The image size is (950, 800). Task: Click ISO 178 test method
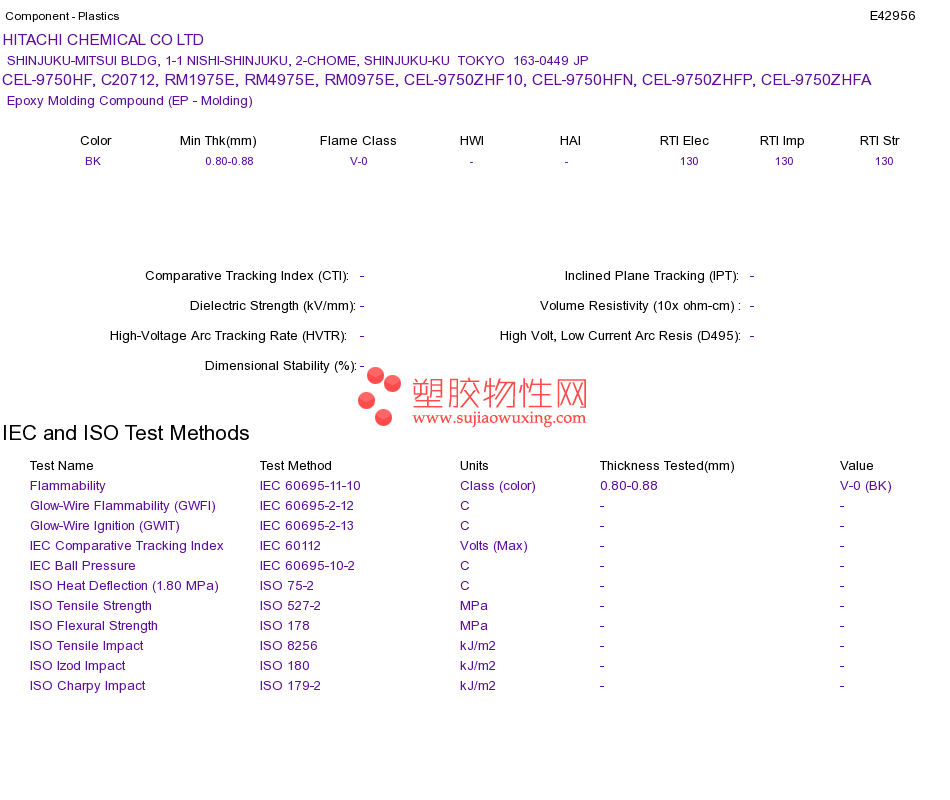(284, 626)
